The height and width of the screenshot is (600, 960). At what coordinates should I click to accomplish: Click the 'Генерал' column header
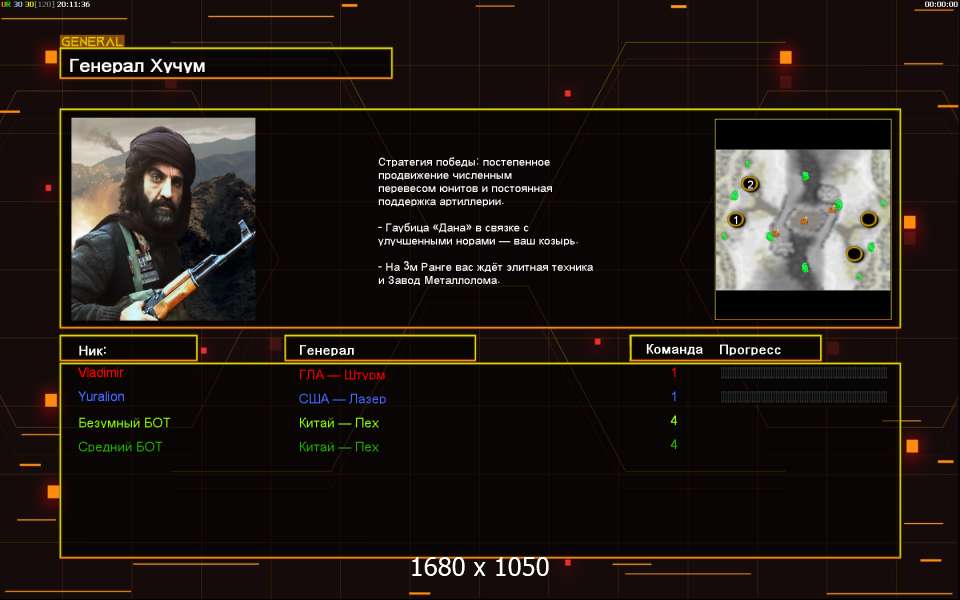[380, 348]
